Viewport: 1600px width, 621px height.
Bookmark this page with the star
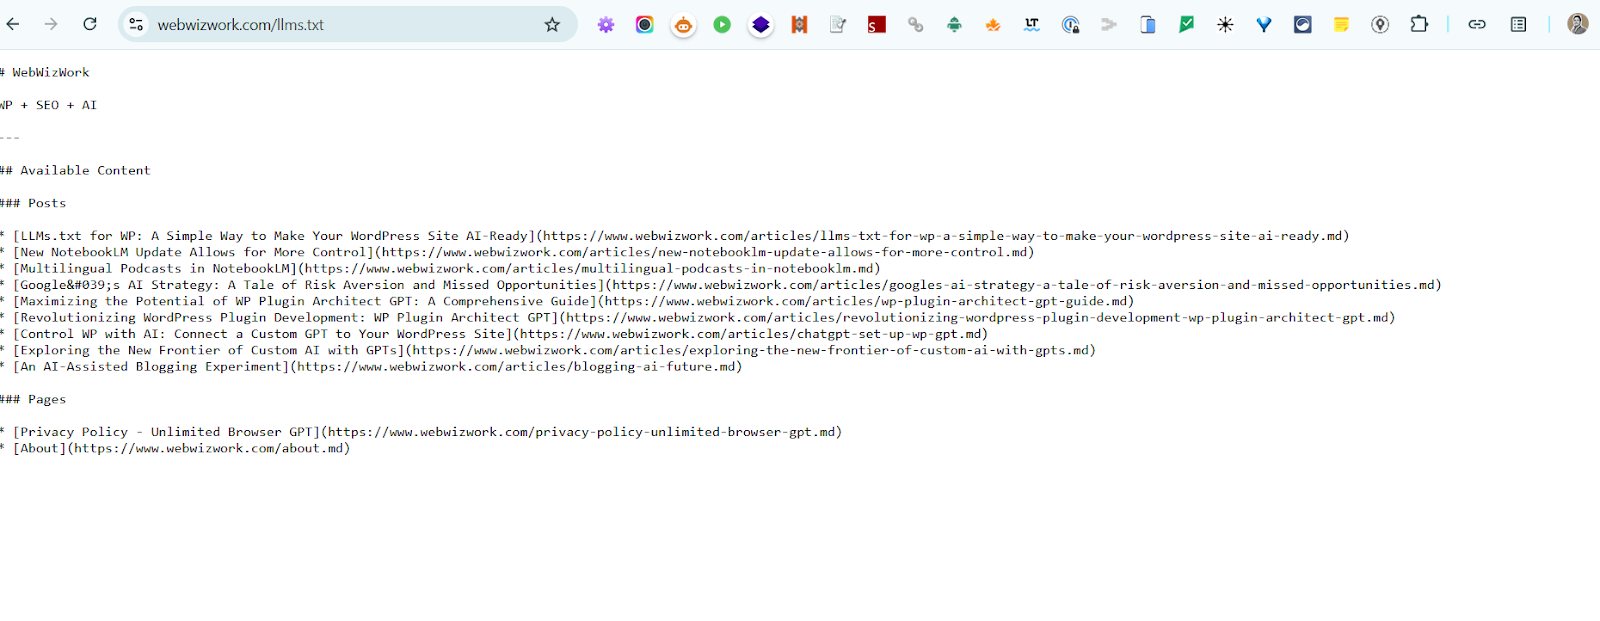click(552, 24)
